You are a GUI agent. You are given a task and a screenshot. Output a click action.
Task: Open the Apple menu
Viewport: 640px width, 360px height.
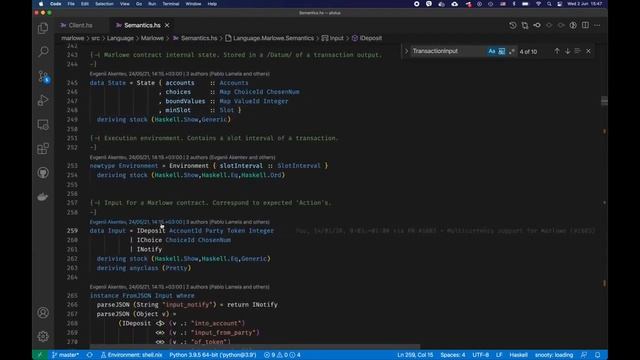(x=40, y=4)
